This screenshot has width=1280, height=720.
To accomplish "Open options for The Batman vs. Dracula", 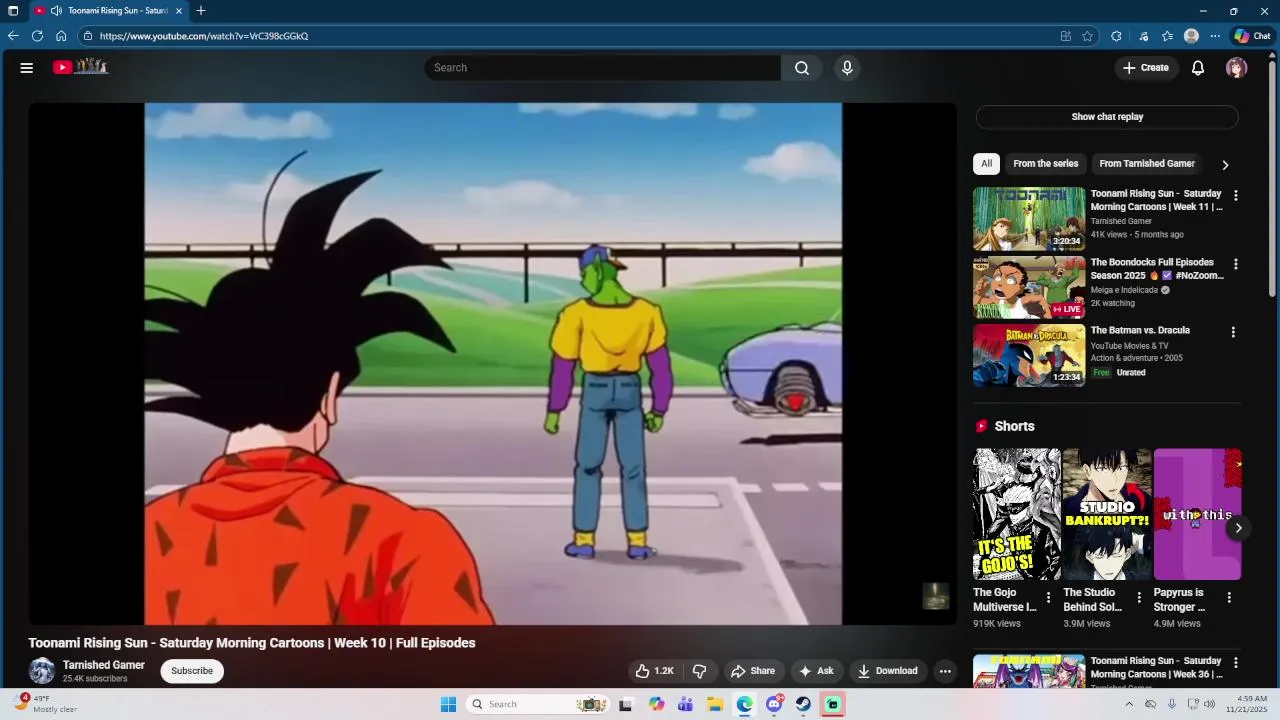I will (1233, 332).
